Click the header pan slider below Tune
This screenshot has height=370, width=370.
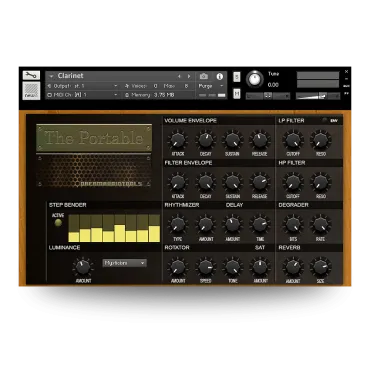point(268,96)
